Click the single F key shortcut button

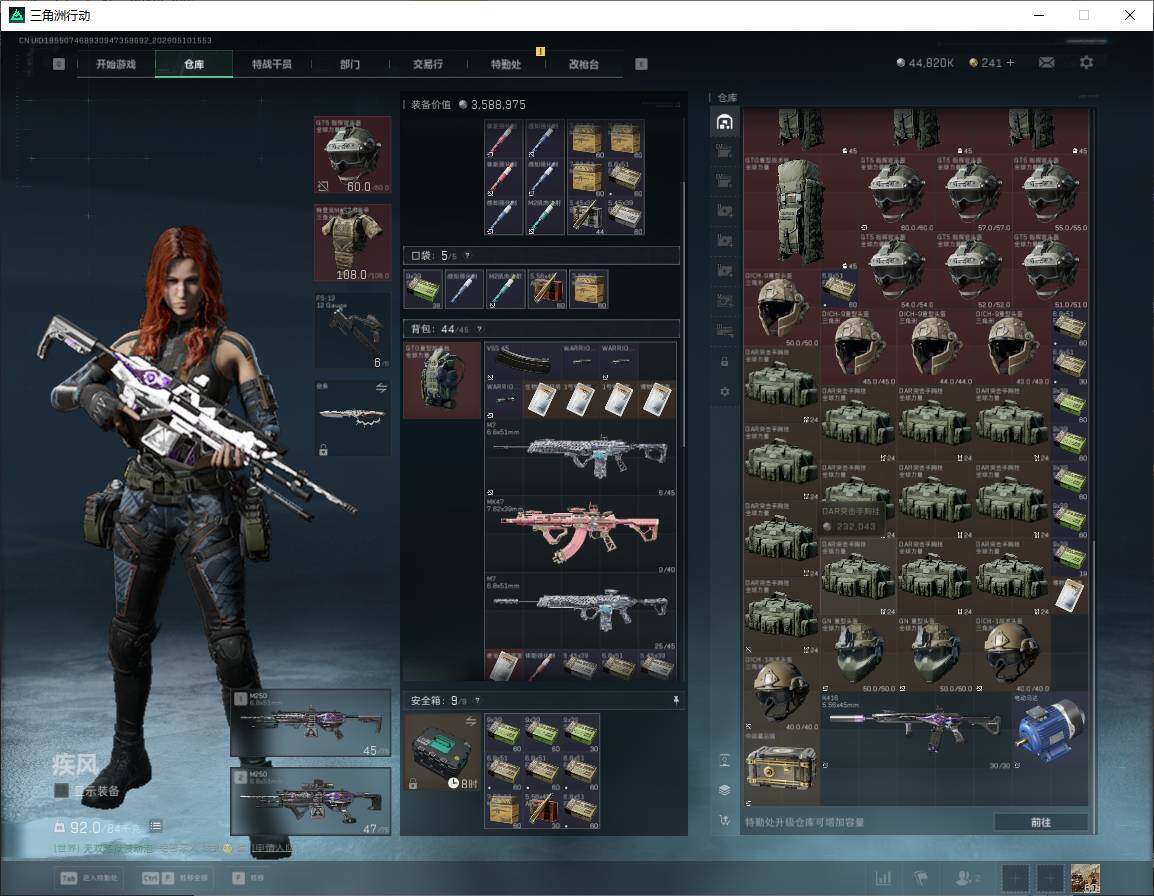point(248,878)
